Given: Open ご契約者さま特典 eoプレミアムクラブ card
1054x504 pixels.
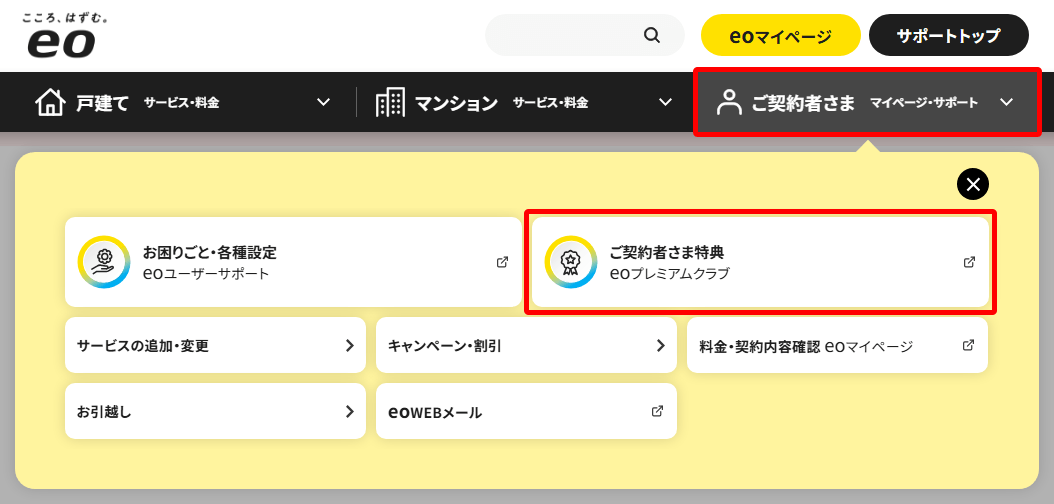Looking at the screenshot, I should tap(760, 262).
